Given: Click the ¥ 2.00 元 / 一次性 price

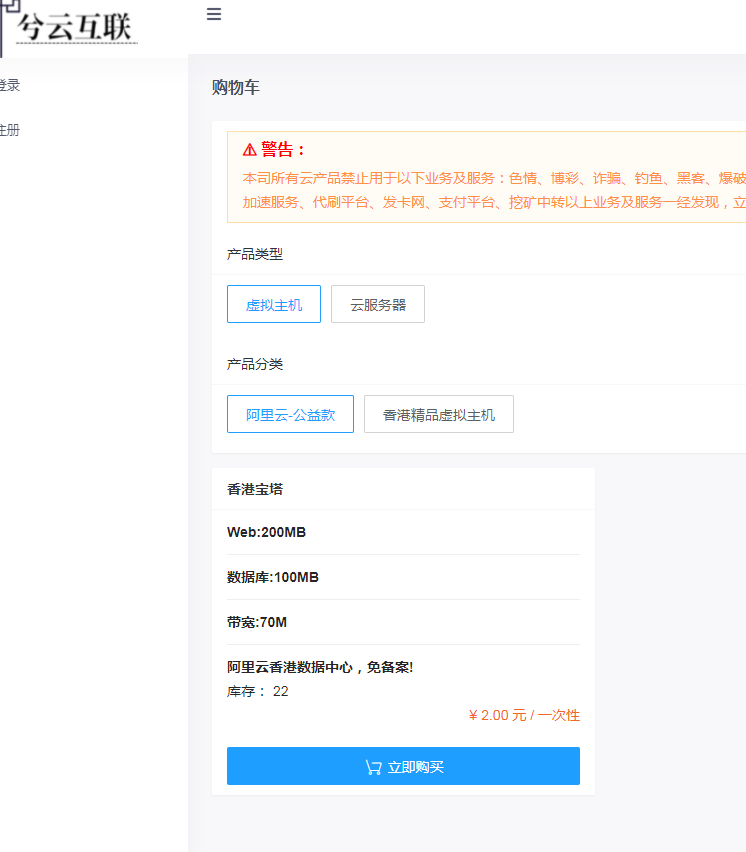Looking at the screenshot, I should click(x=524, y=715).
